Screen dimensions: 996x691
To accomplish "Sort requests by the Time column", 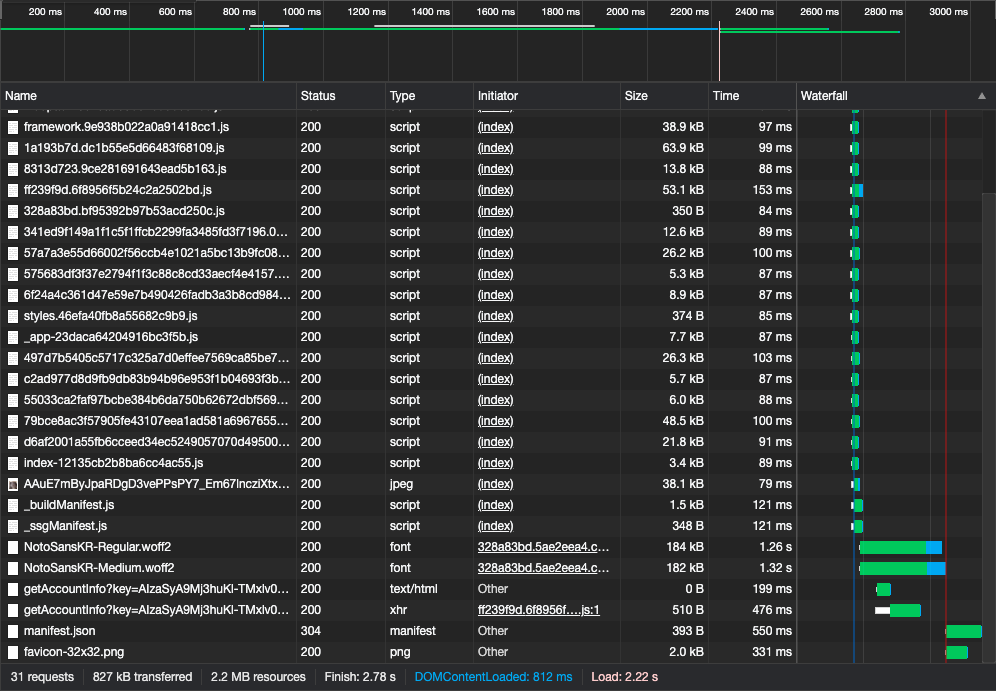I will tap(726, 96).
